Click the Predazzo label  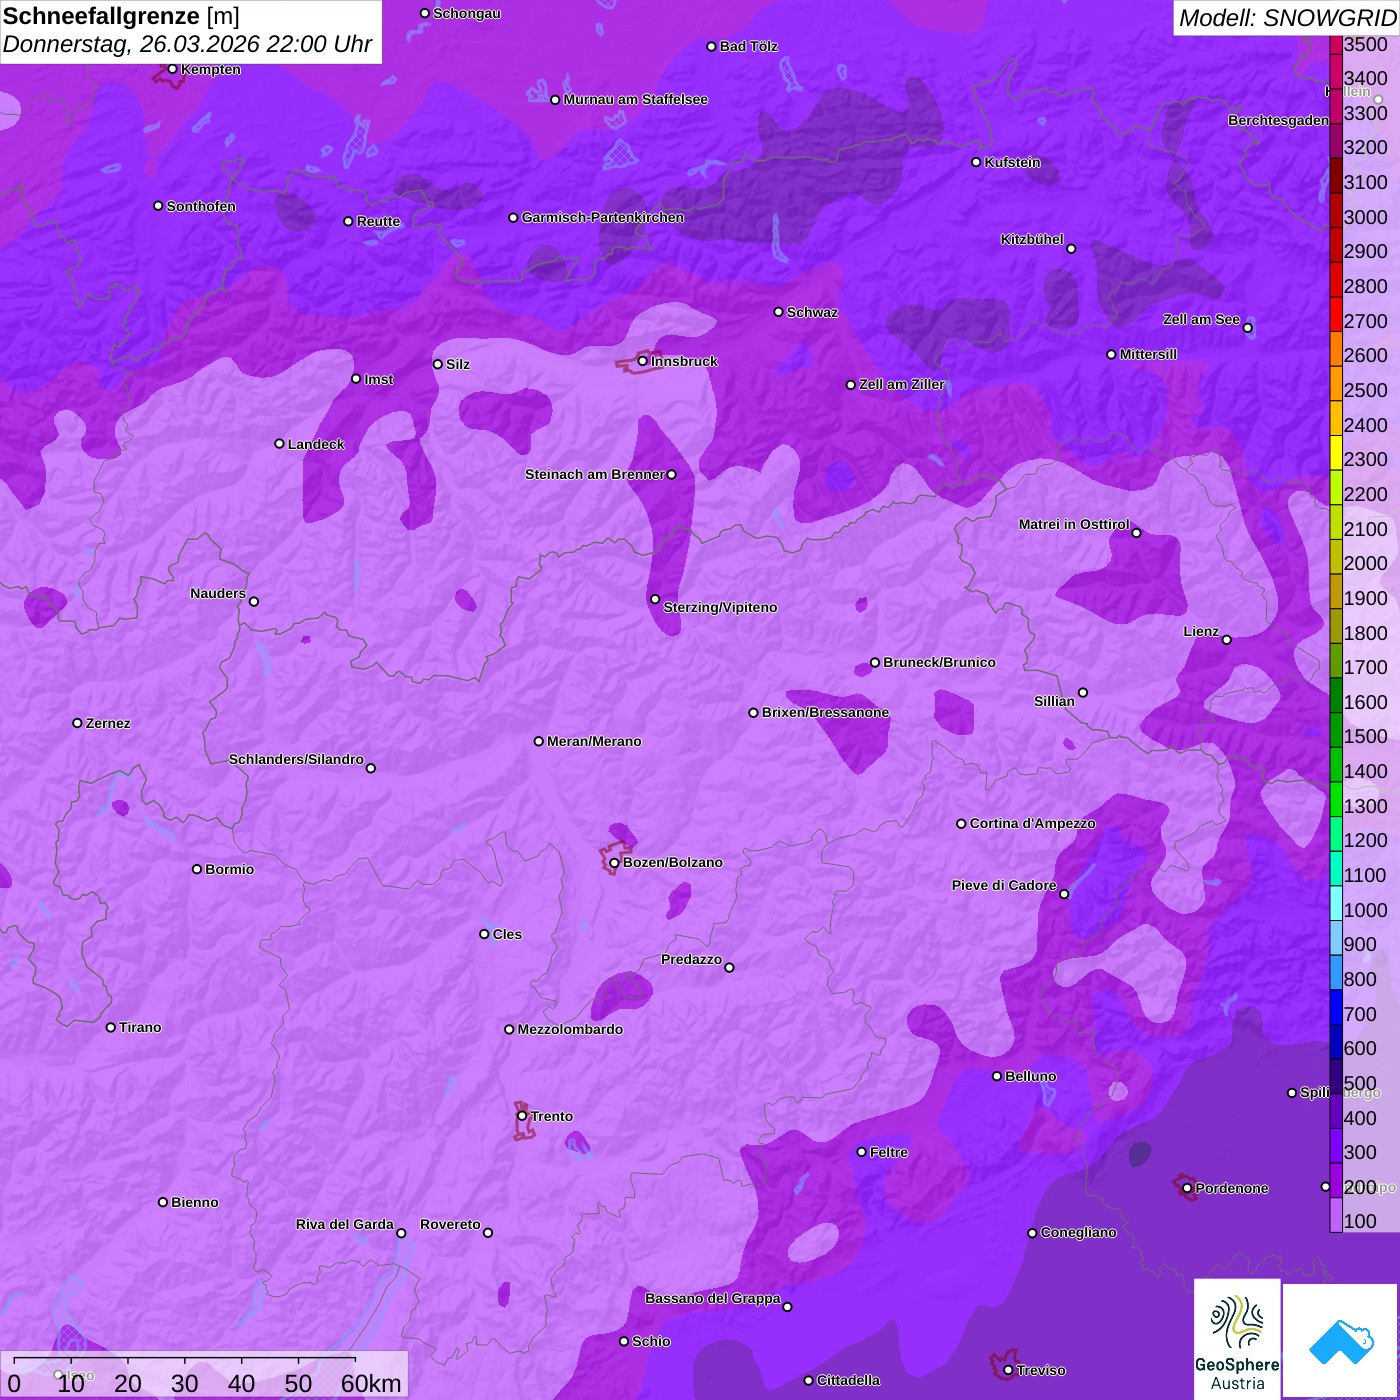tap(691, 959)
